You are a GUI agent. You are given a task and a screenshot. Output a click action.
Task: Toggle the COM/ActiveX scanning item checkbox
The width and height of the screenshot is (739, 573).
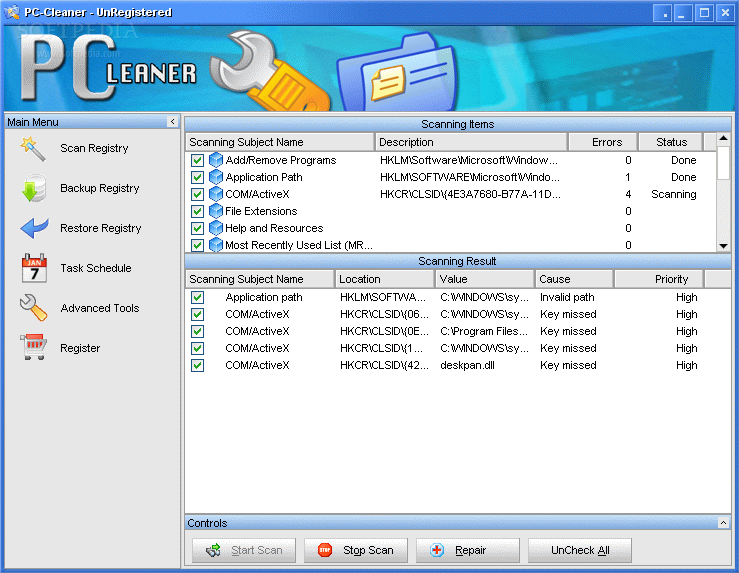pyautogui.click(x=197, y=194)
